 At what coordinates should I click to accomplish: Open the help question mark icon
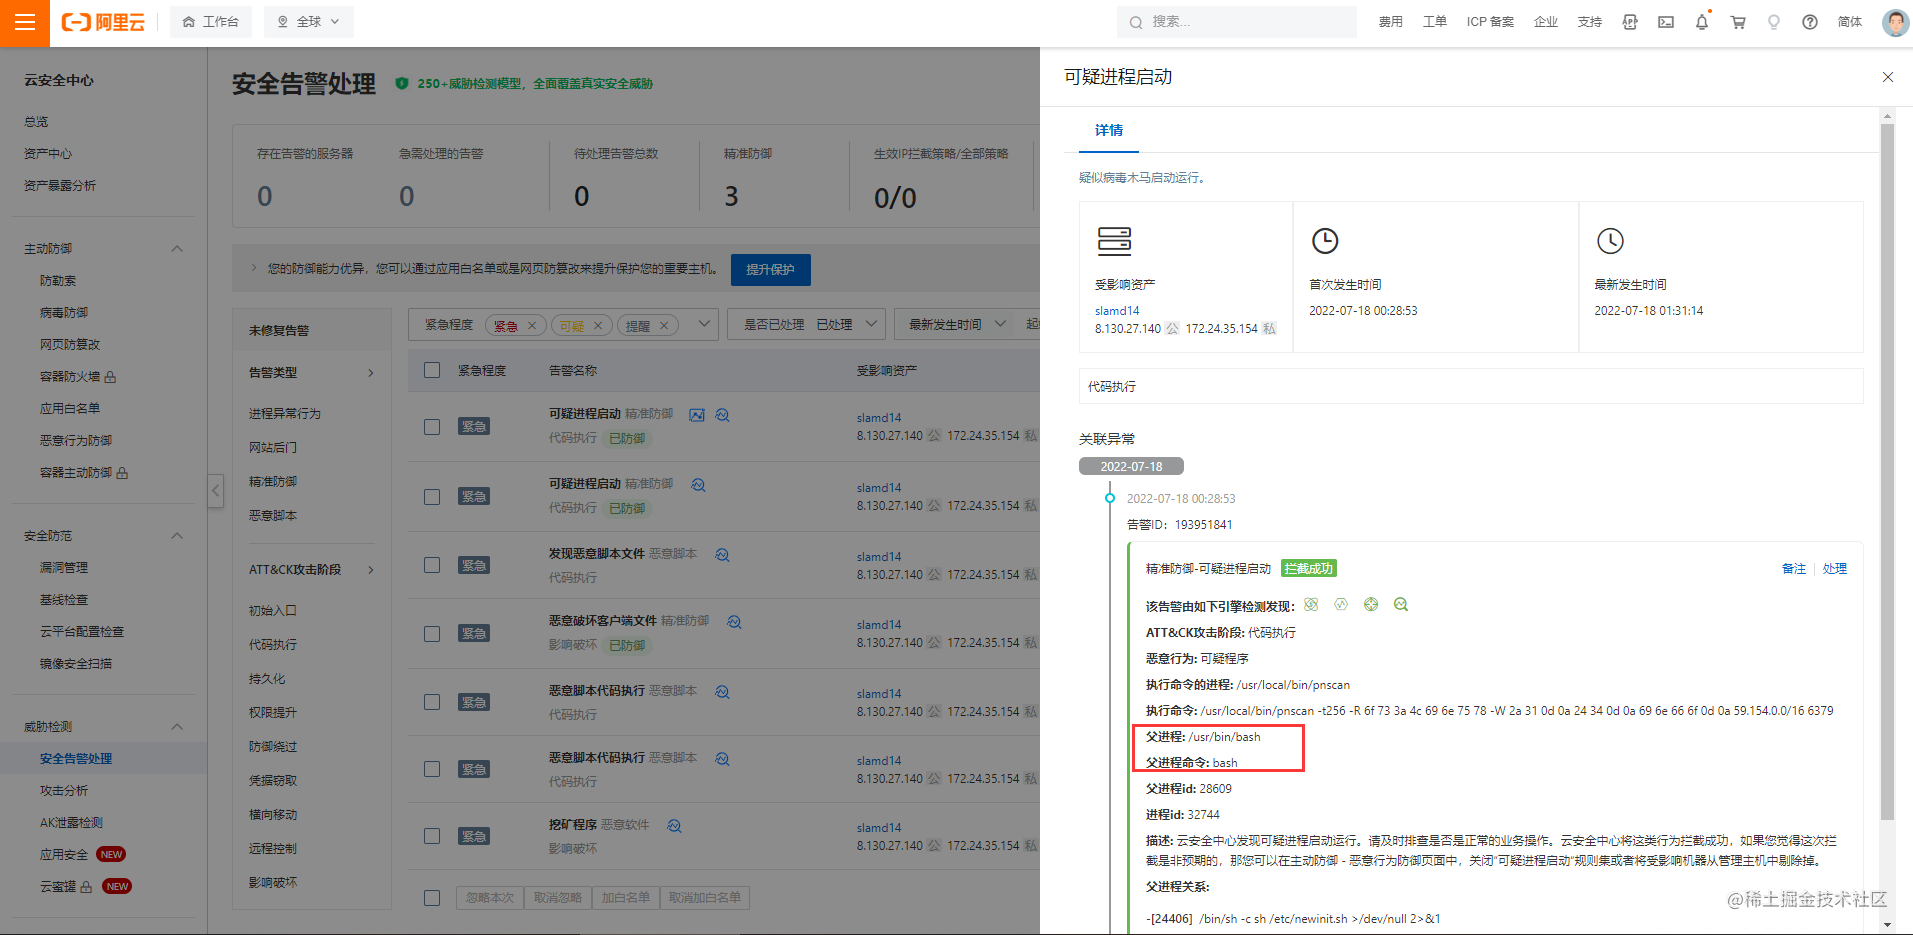[x=1810, y=22]
